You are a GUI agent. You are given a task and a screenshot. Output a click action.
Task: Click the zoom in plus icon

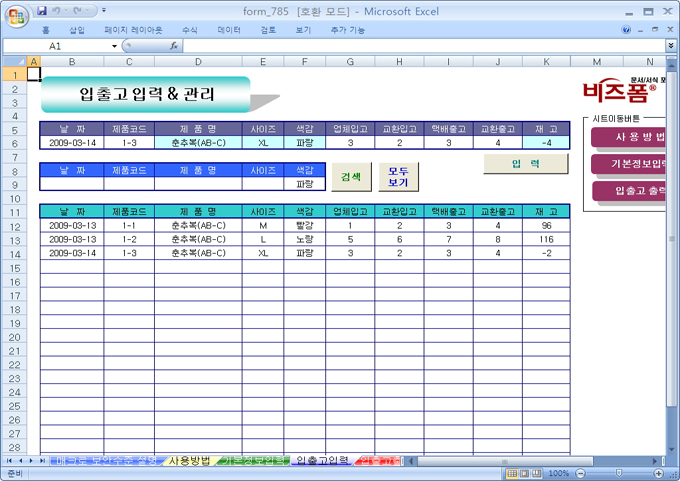(657, 473)
